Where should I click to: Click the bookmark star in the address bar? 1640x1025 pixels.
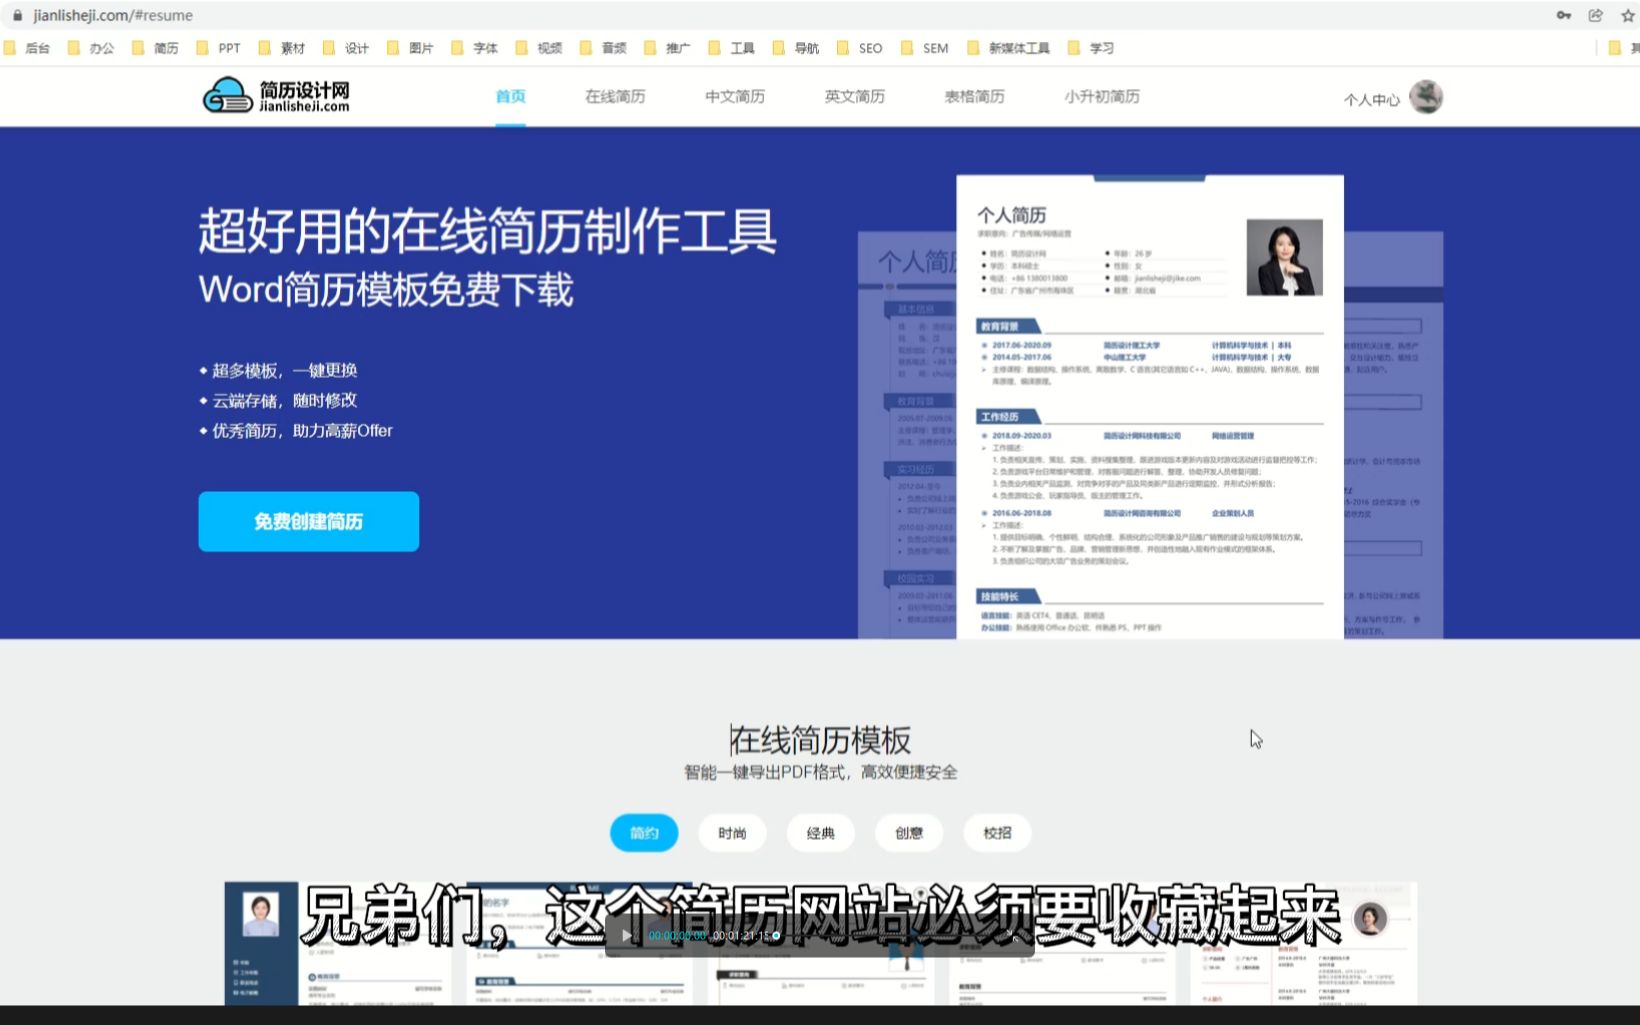click(x=1628, y=15)
